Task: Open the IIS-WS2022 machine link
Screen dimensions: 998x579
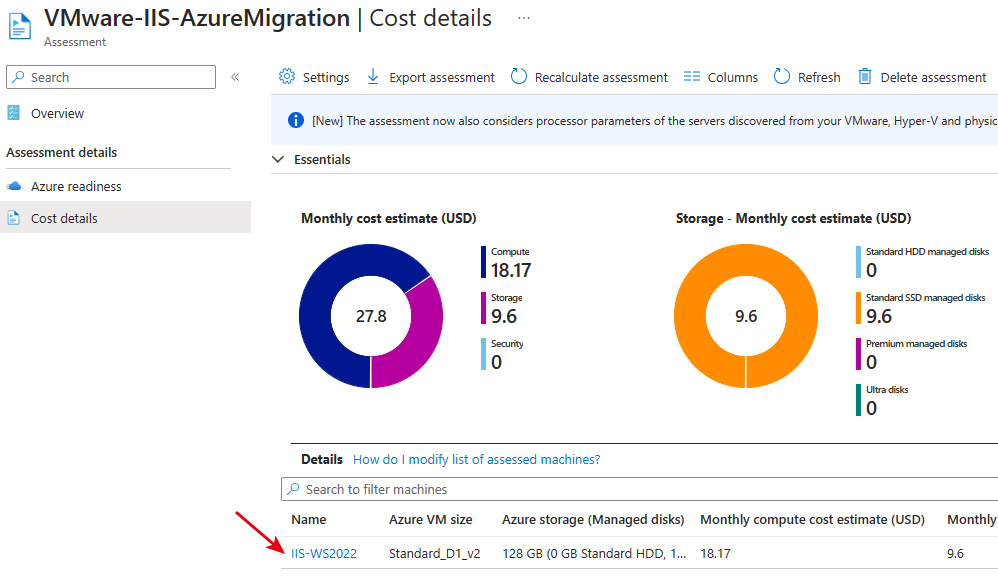Action: pyautogui.click(x=324, y=554)
